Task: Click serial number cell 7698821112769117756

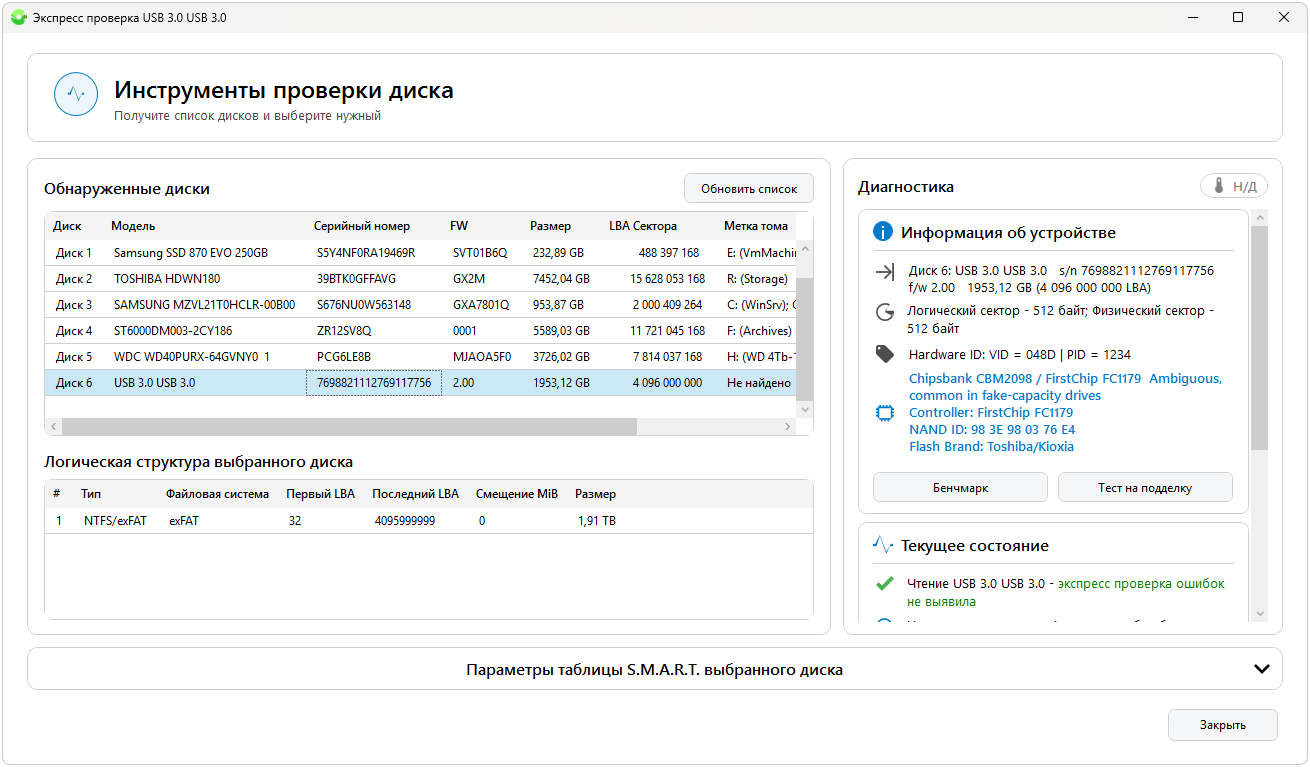Action: (374, 383)
